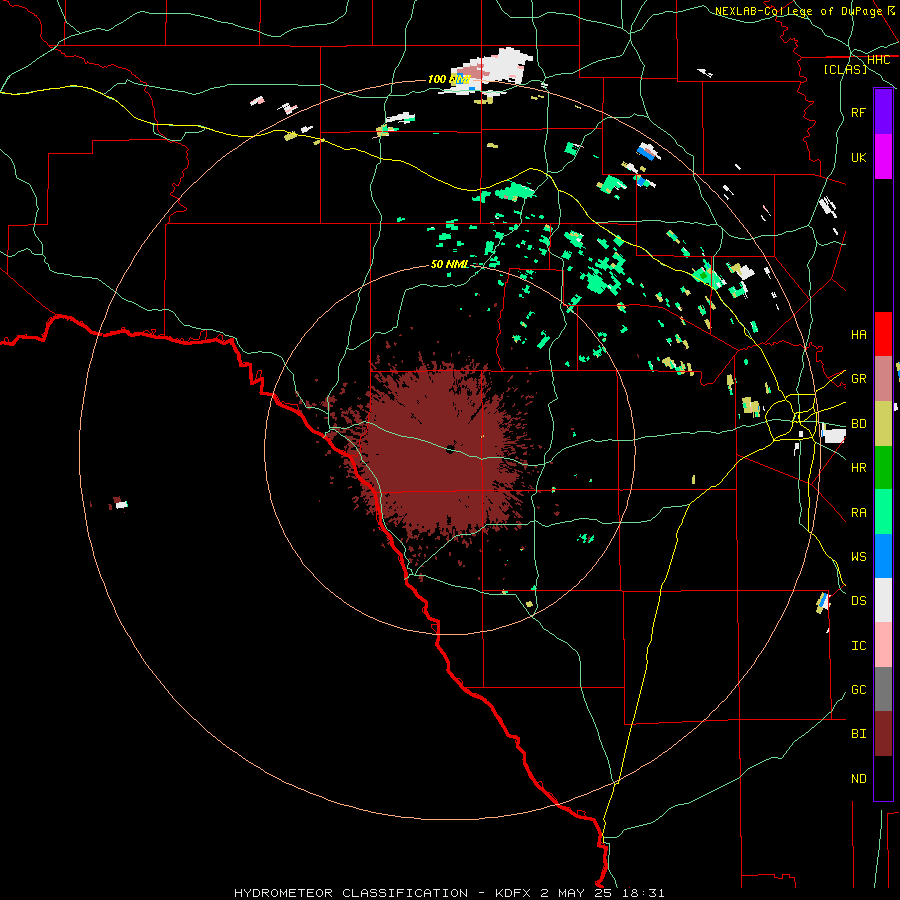Click the "DS" legend label

coord(859,601)
